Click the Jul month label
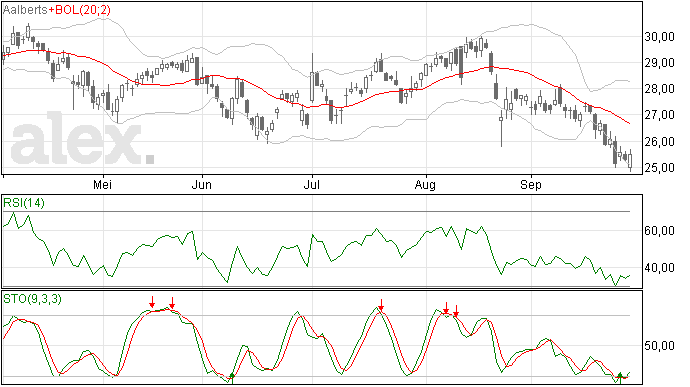 312,184
